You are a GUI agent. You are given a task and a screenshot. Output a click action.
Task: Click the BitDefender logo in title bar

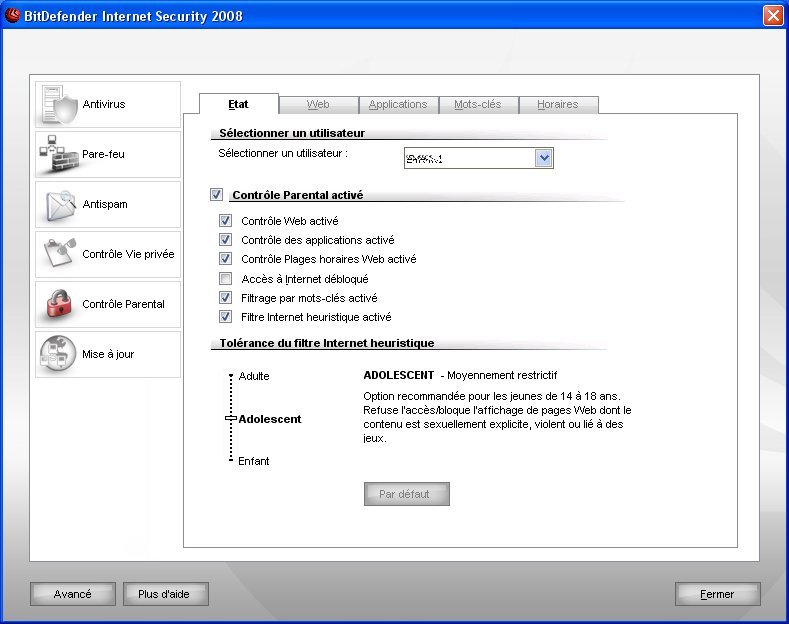[12, 15]
